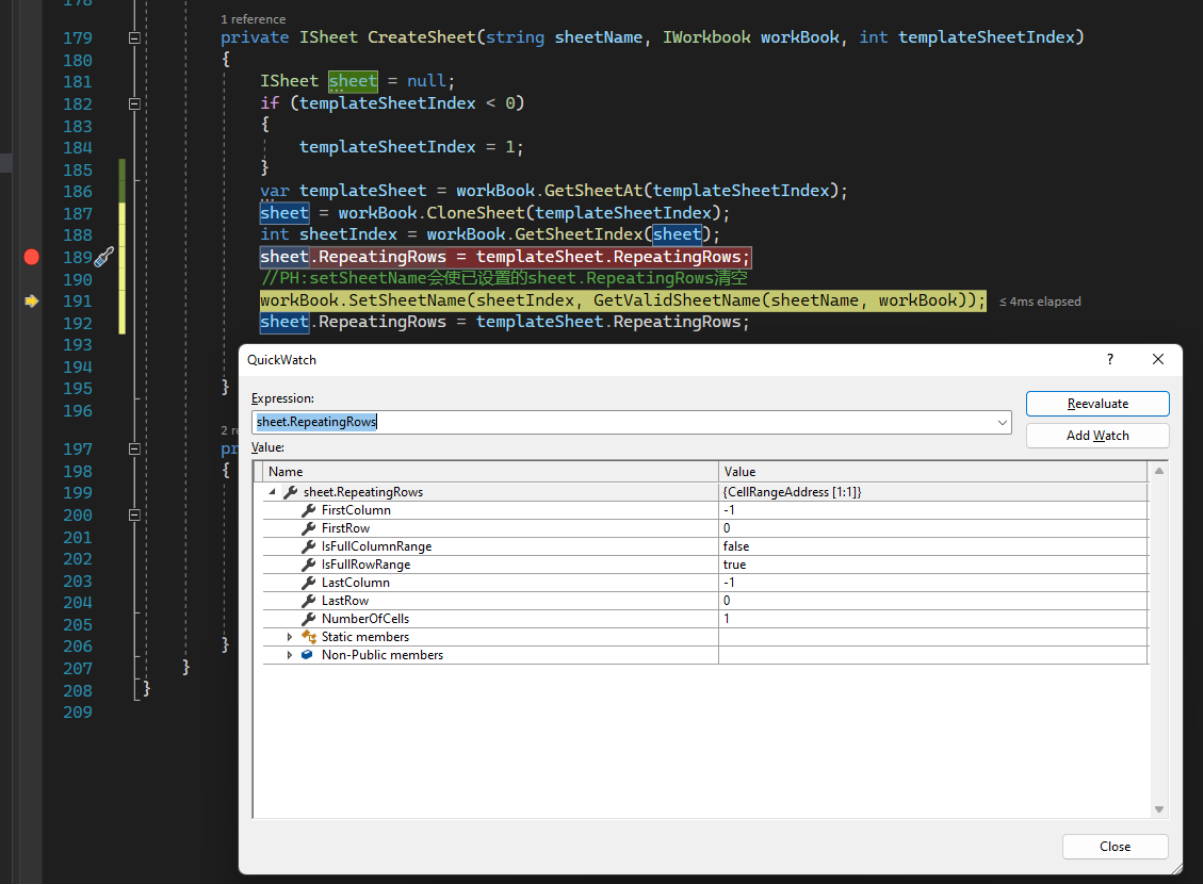Image resolution: width=1203 pixels, height=885 pixels.
Task: Open the Expression combo box dropdown
Action: 1002,422
